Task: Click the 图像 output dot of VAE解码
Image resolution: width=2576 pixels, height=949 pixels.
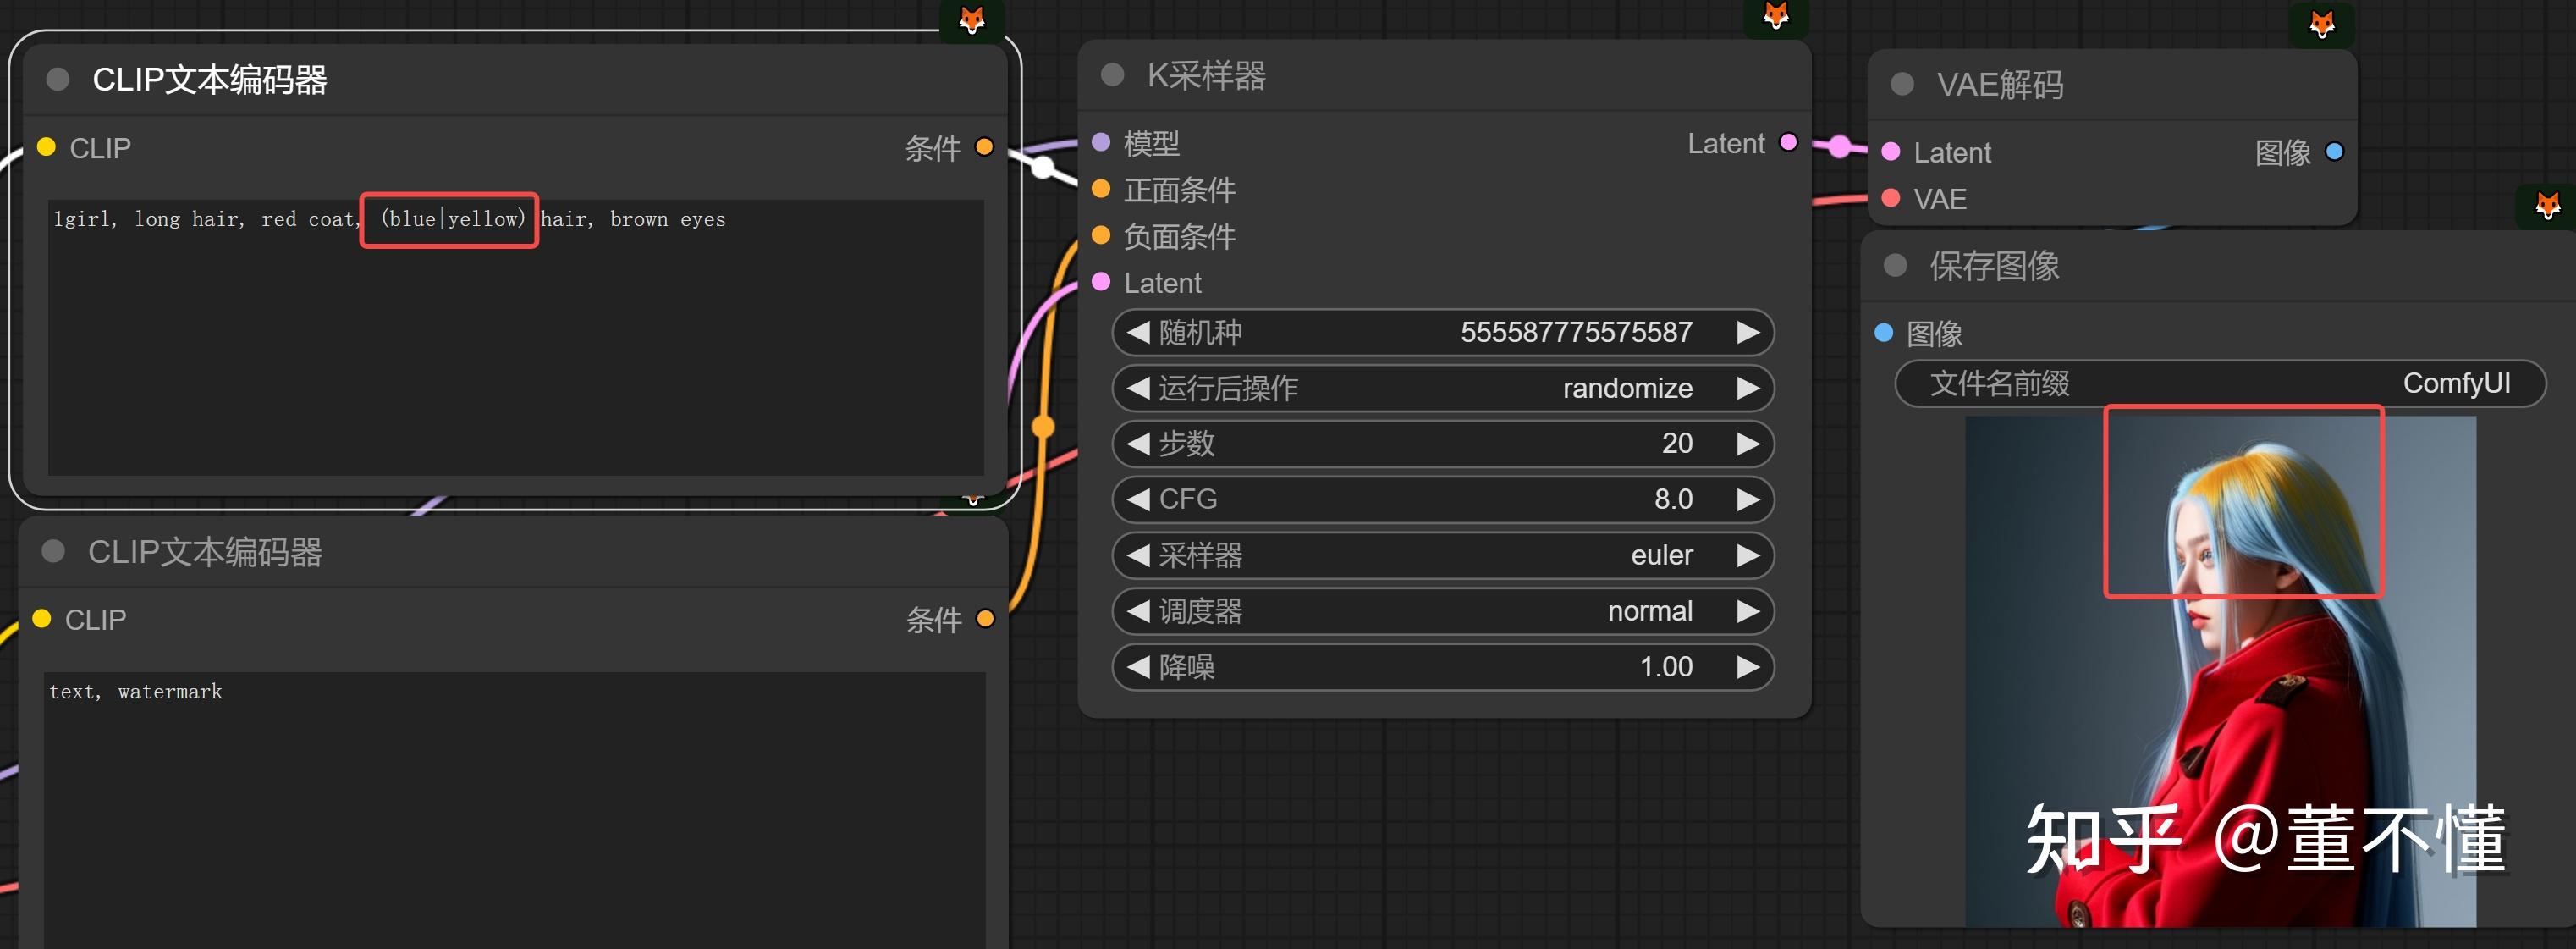Action: tap(2334, 151)
